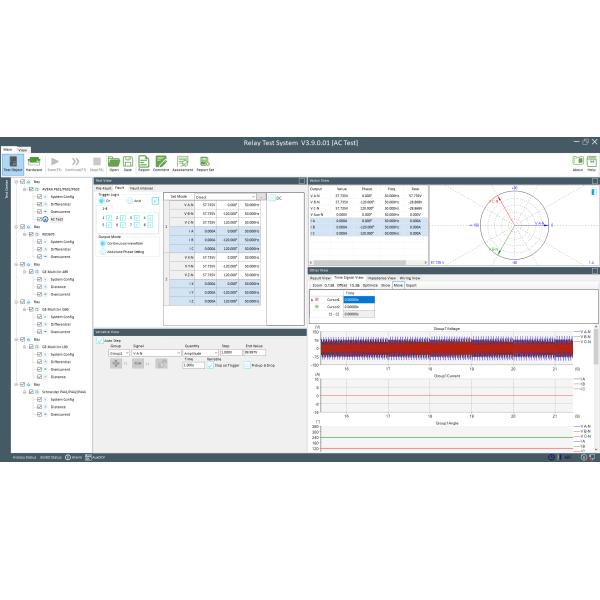Click the Help icon
This screenshot has height=600, width=600.
point(591,162)
